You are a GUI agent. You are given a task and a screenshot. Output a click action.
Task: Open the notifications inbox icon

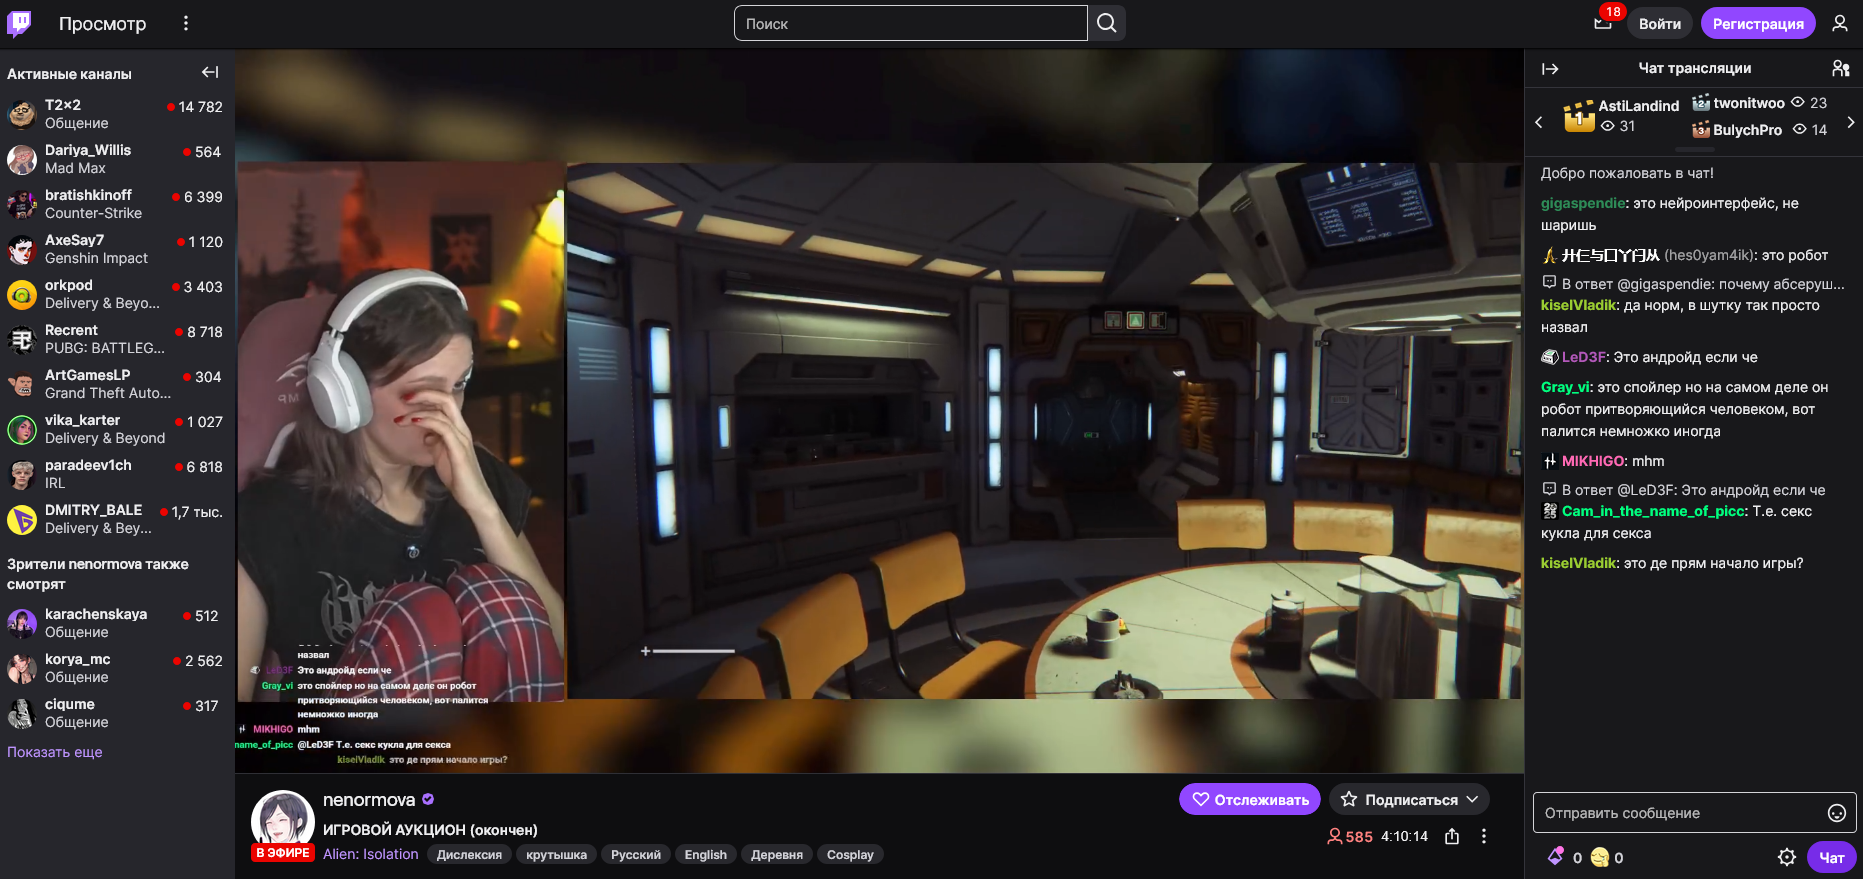click(1603, 23)
